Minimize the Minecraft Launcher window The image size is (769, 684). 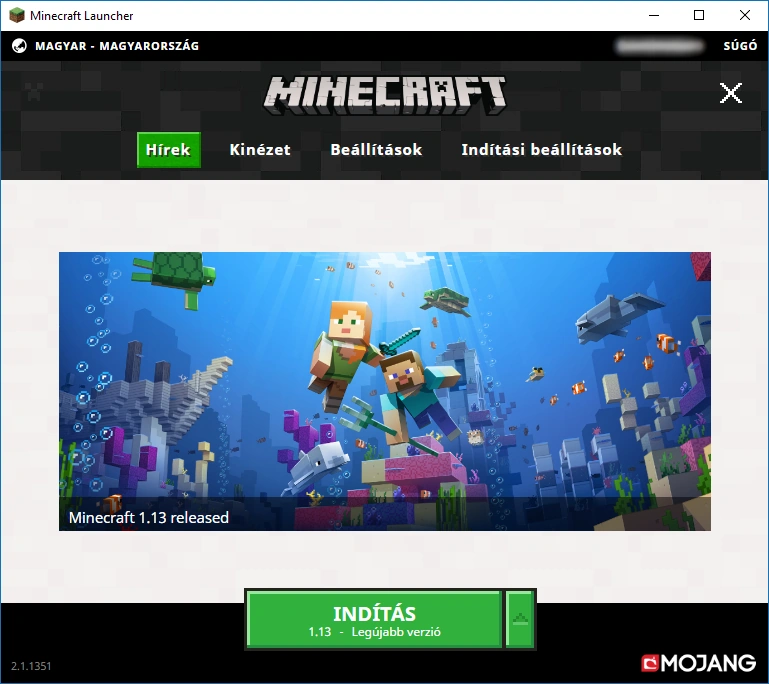point(654,16)
